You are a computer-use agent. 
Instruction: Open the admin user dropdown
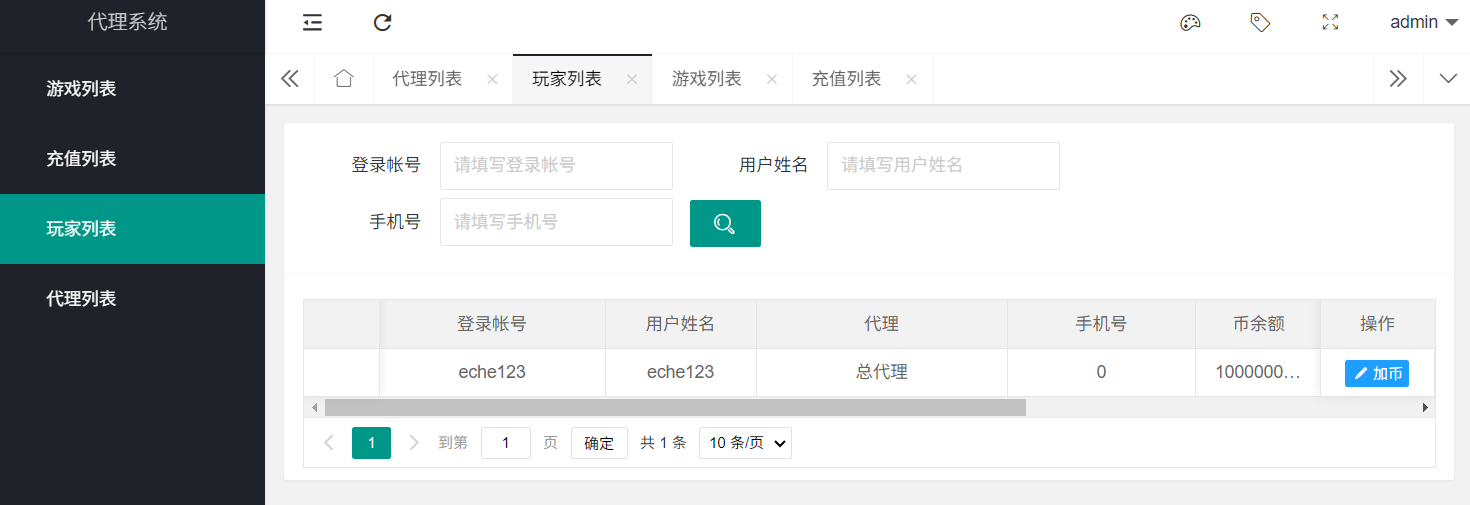point(1424,23)
